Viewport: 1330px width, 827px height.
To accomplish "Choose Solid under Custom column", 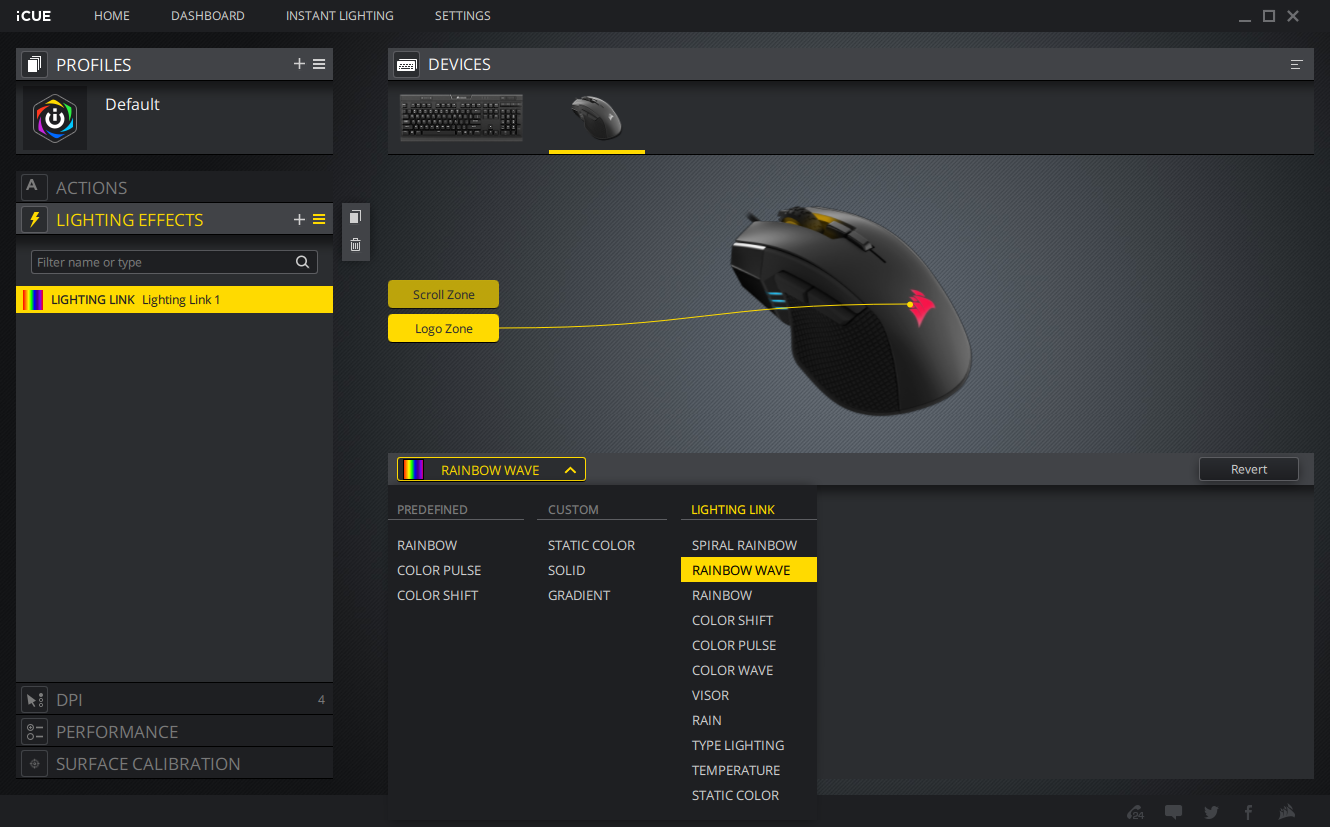I will tap(567, 570).
